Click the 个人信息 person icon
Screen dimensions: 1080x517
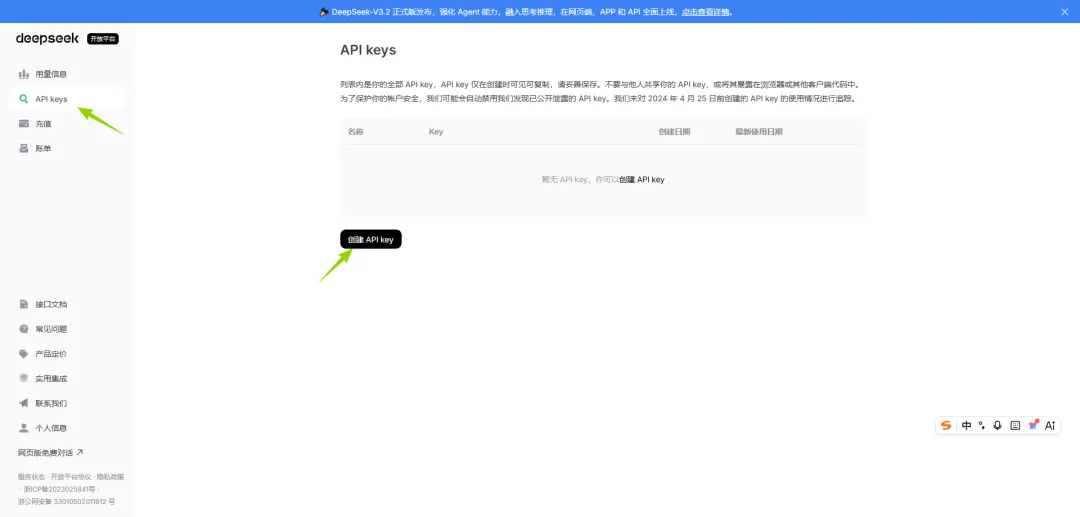pos(23,428)
